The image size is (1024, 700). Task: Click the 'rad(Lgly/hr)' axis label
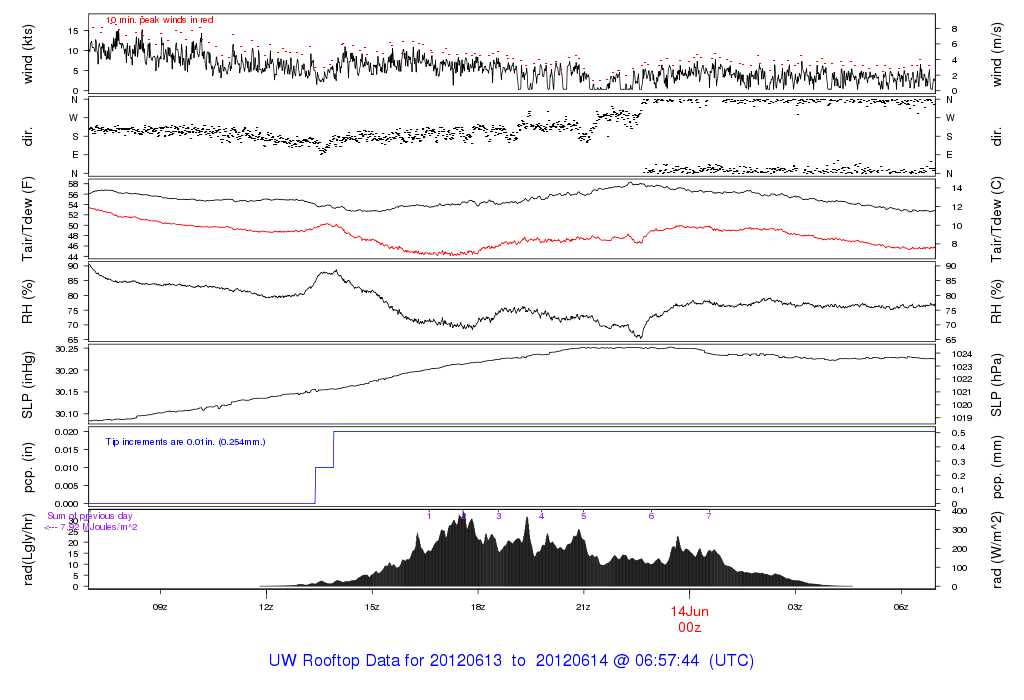tap(27, 549)
